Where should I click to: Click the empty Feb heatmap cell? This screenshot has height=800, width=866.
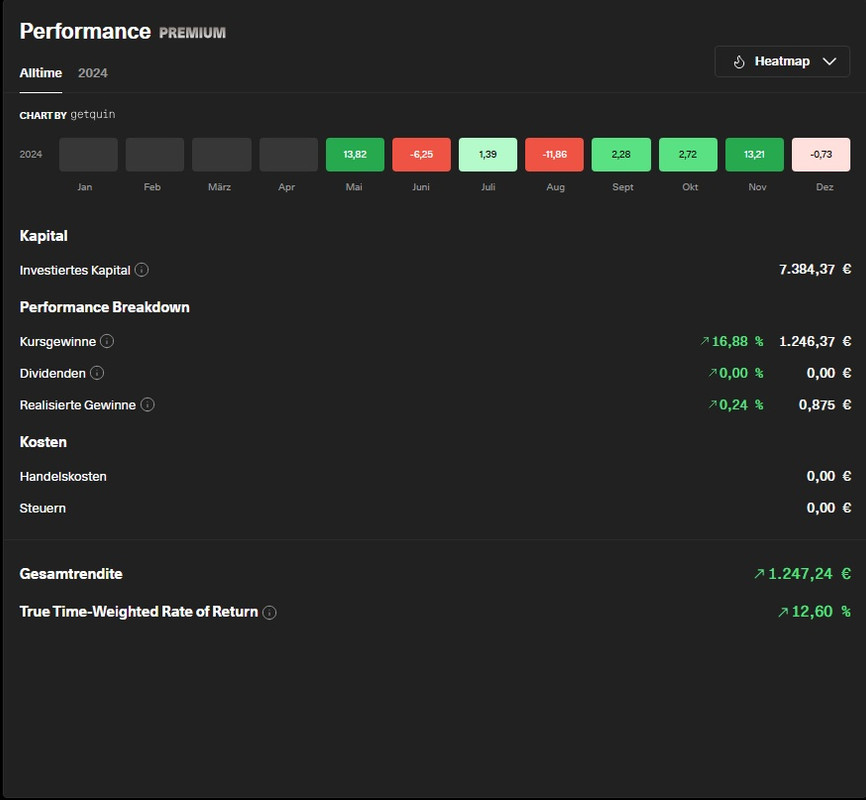[x=155, y=154]
